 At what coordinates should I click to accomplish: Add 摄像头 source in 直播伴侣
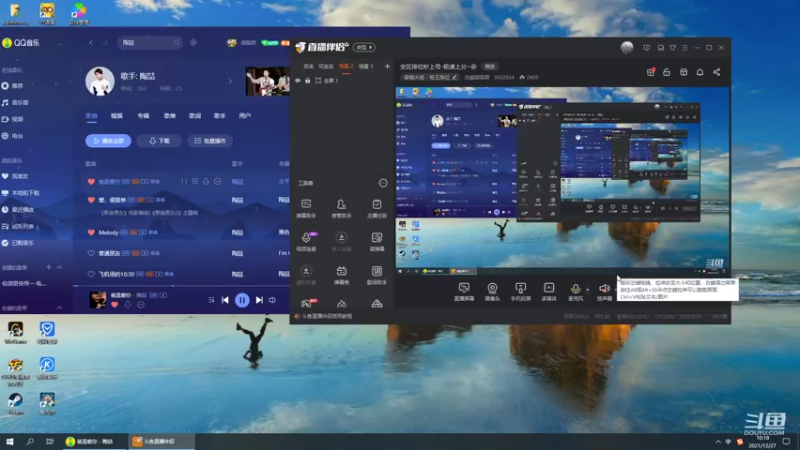click(x=492, y=292)
